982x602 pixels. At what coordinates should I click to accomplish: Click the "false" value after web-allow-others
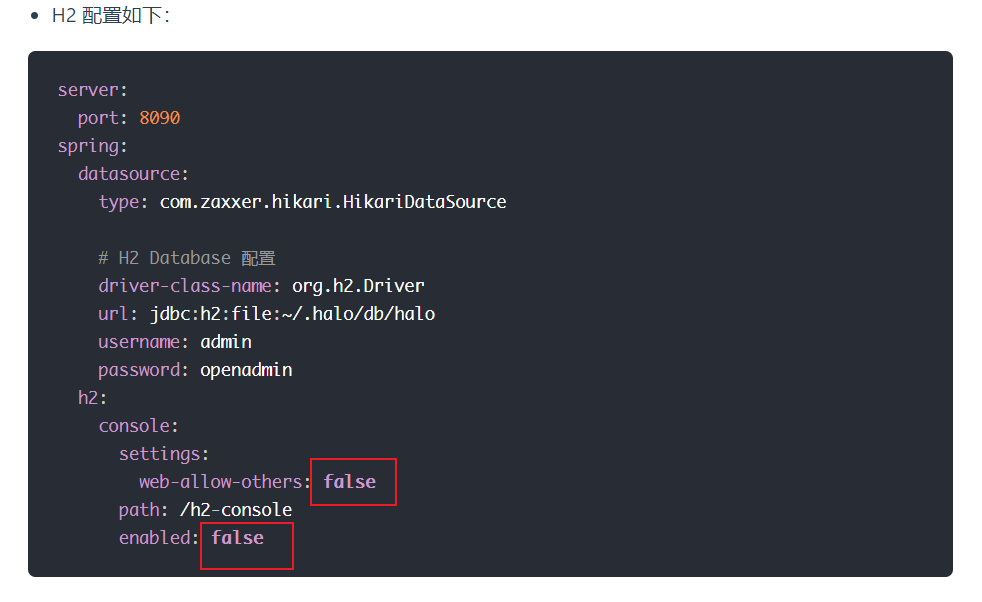[350, 482]
